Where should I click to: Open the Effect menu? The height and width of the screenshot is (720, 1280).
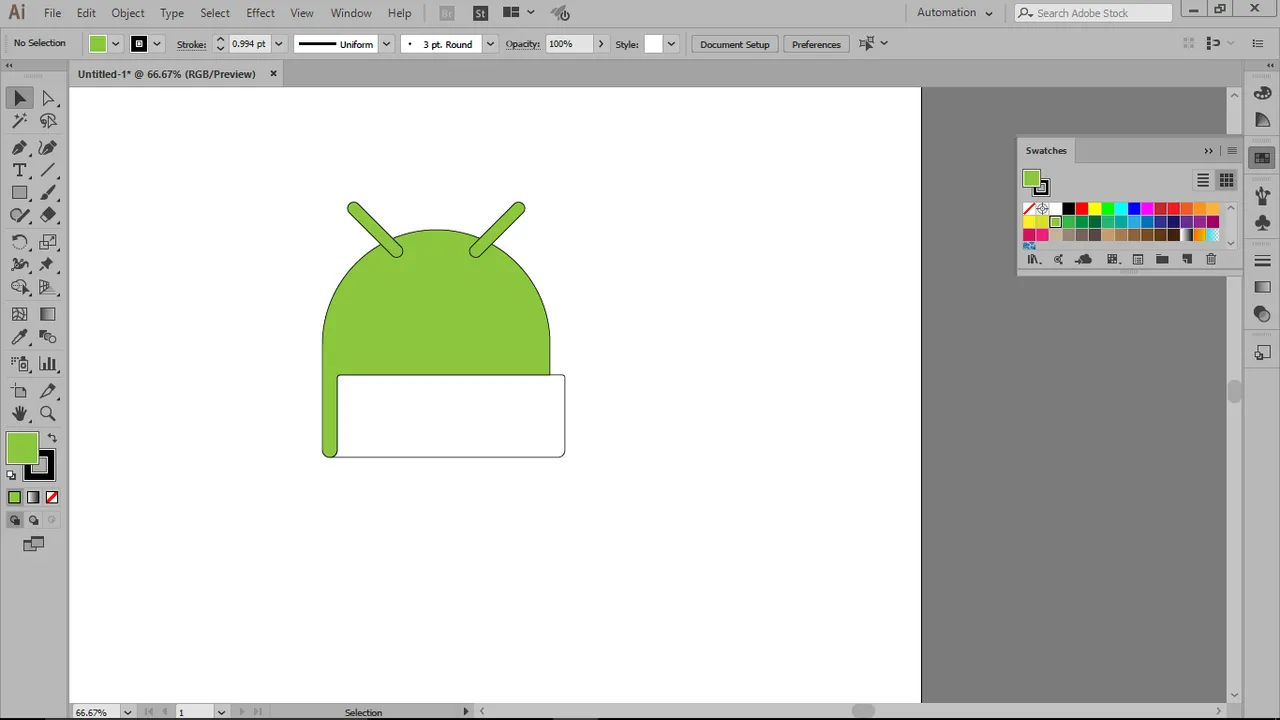click(260, 13)
